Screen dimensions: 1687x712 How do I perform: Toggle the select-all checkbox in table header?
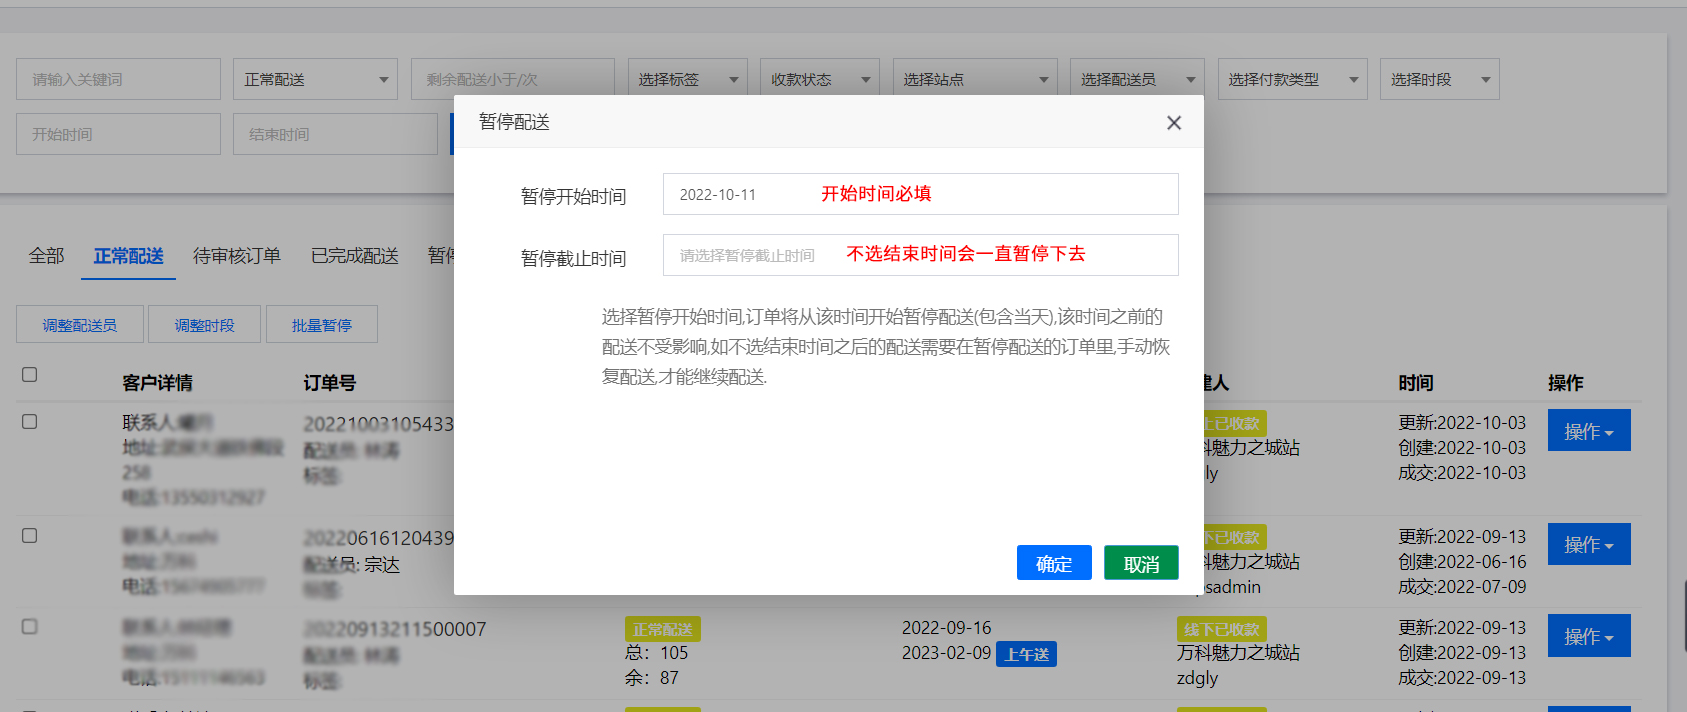tap(30, 374)
